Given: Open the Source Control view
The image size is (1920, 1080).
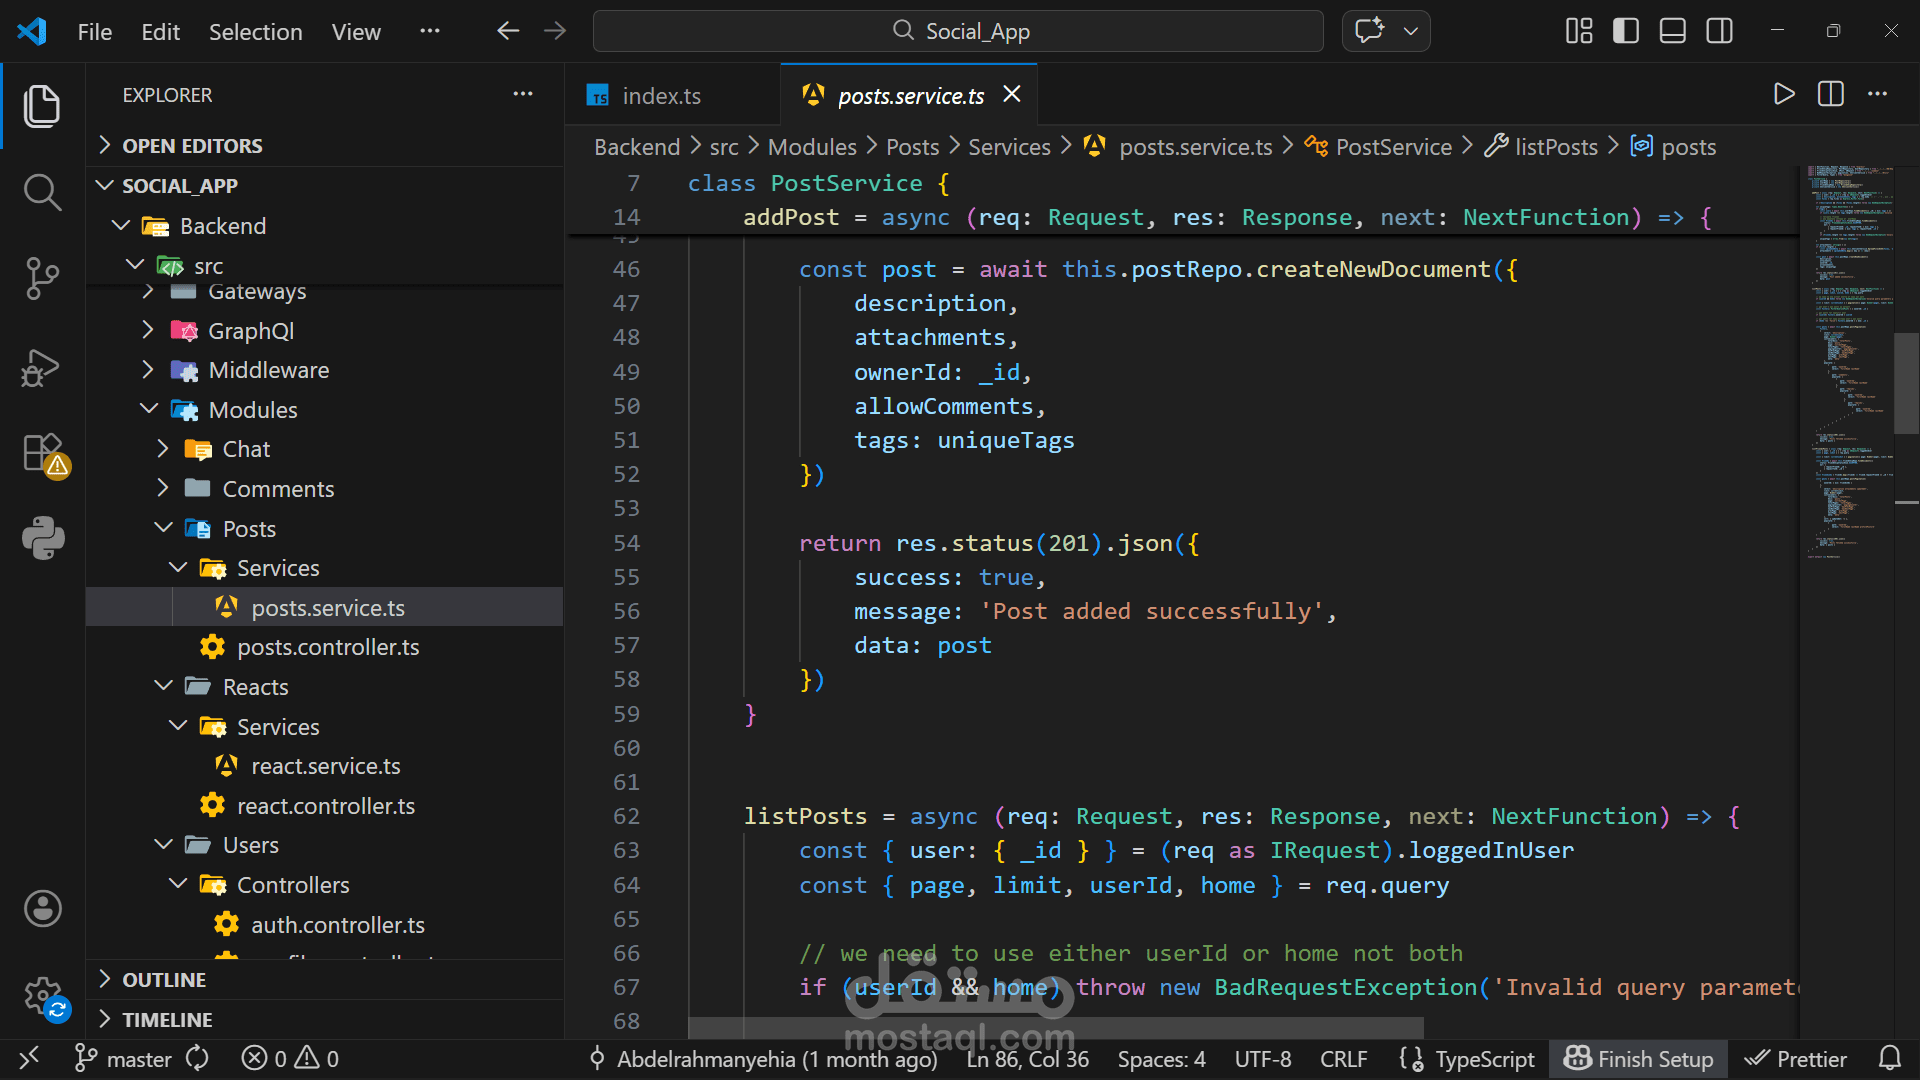Looking at the screenshot, I should (42, 278).
